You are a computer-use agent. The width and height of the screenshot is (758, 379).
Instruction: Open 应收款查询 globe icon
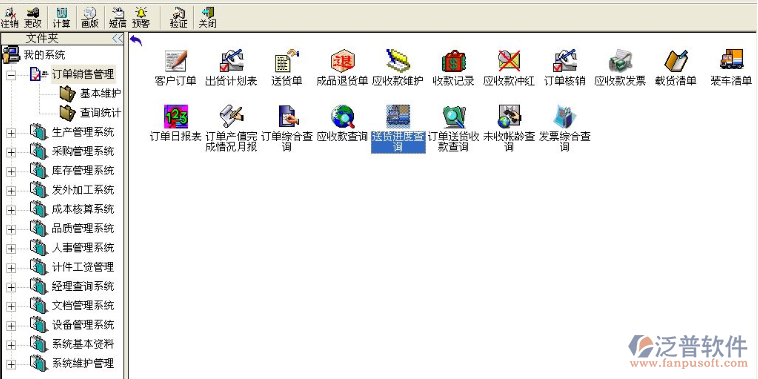[342, 116]
